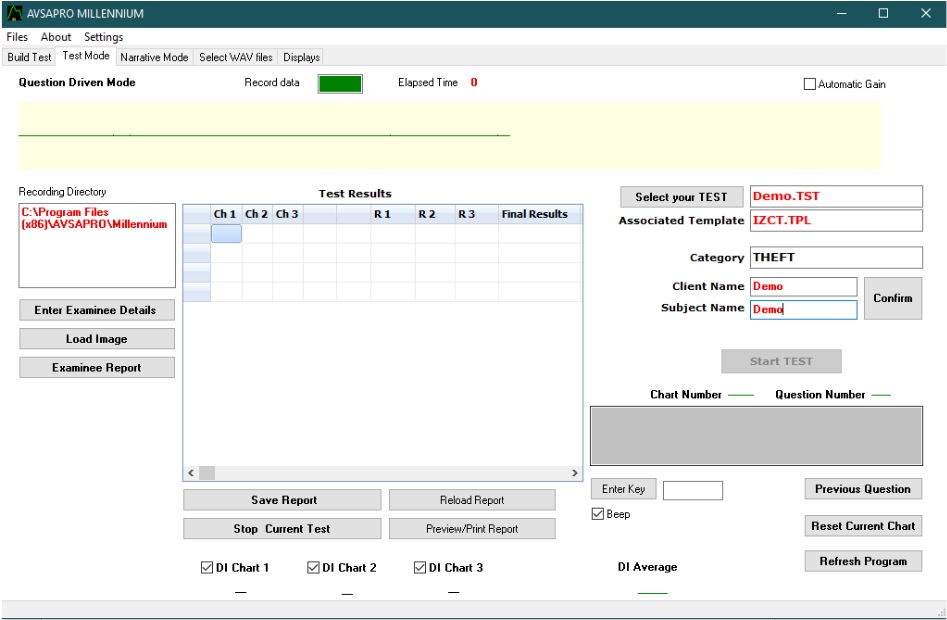
Task: Click the Preview/Print Report button
Action: (472, 529)
